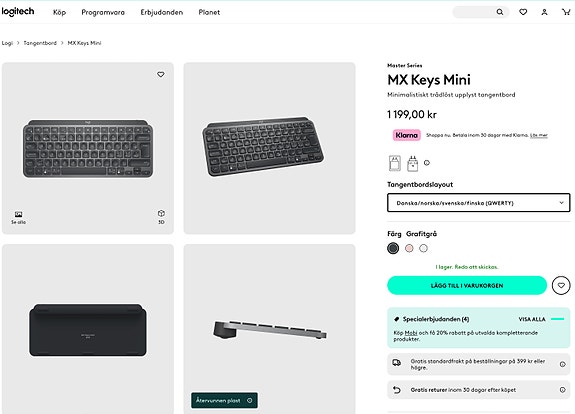
Task: Click the search magnifier icon
Action: pyautogui.click(x=499, y=12)
